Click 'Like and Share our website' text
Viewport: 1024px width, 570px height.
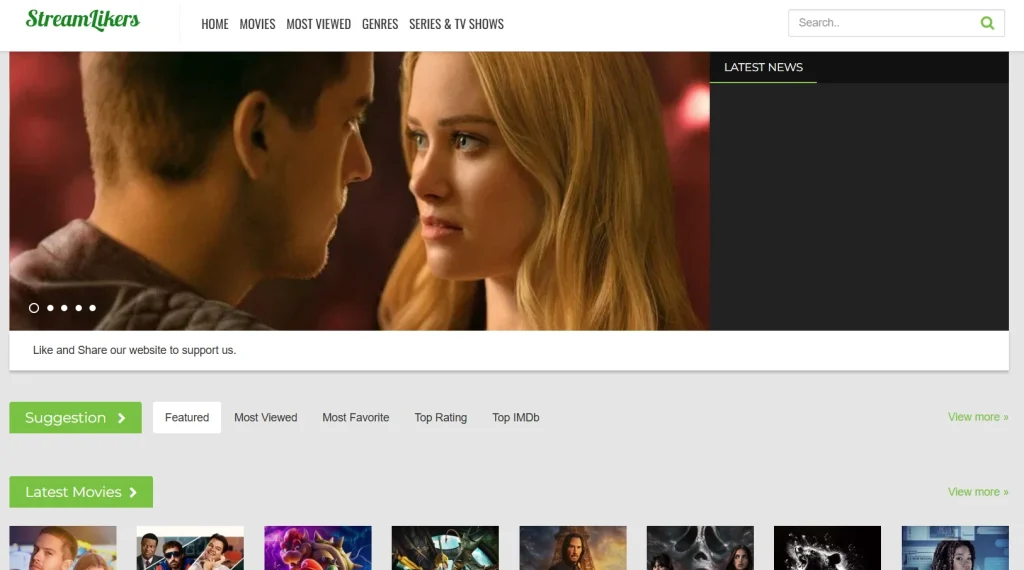point(135,350)
